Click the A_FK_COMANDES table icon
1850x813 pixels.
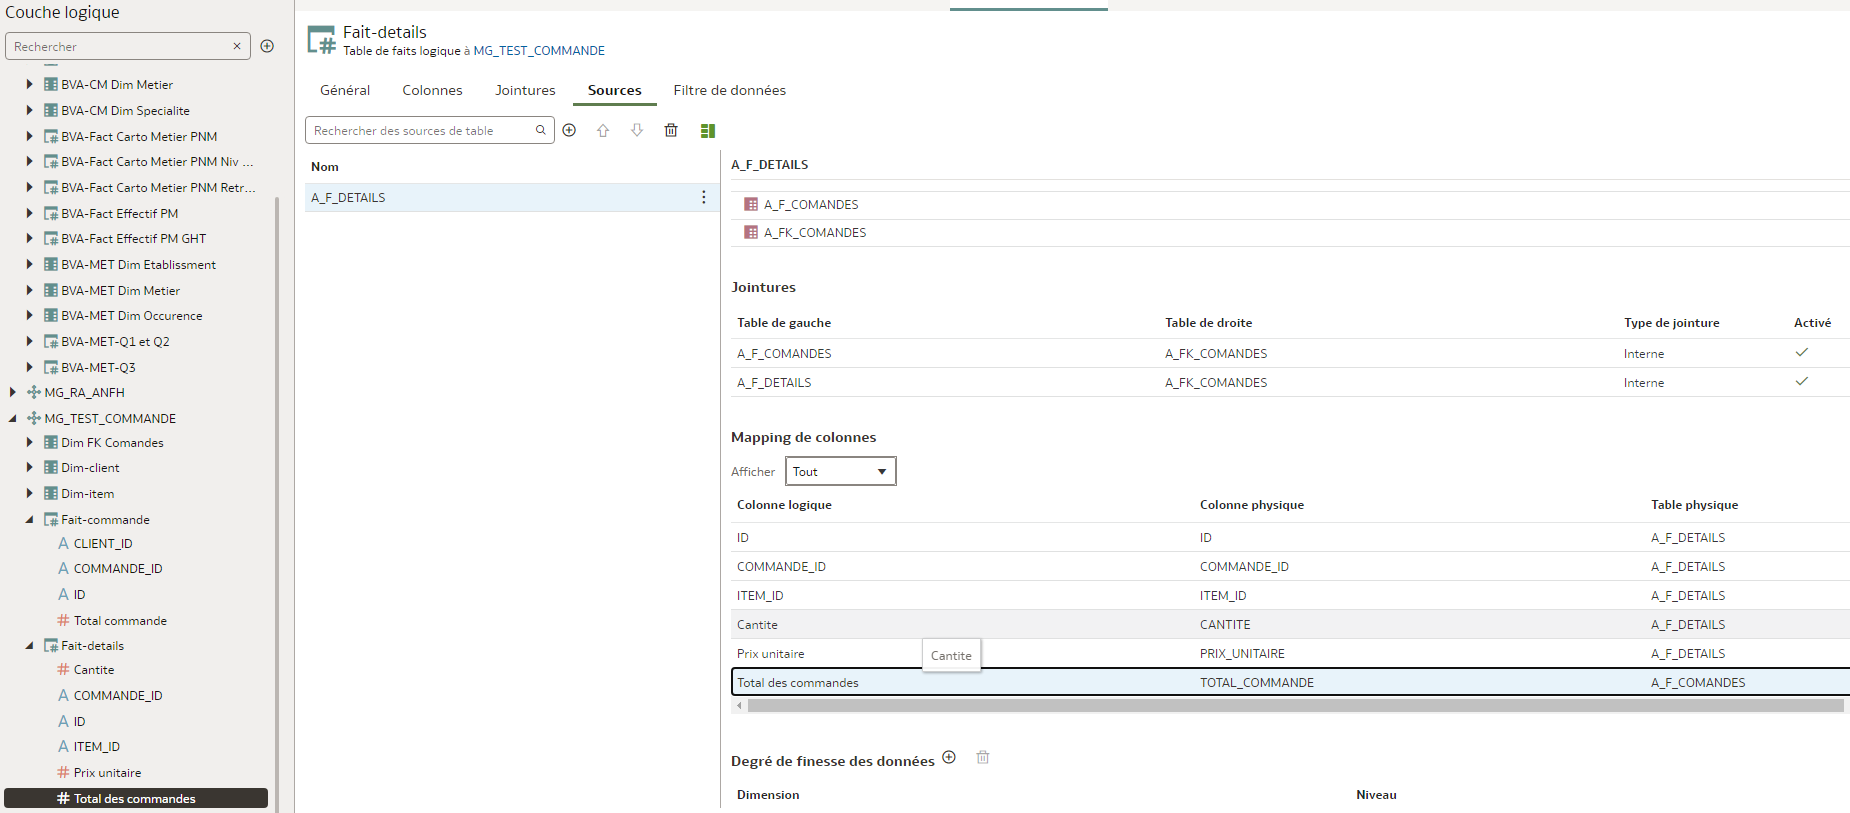pyautogui.click(x=751, y=232)
